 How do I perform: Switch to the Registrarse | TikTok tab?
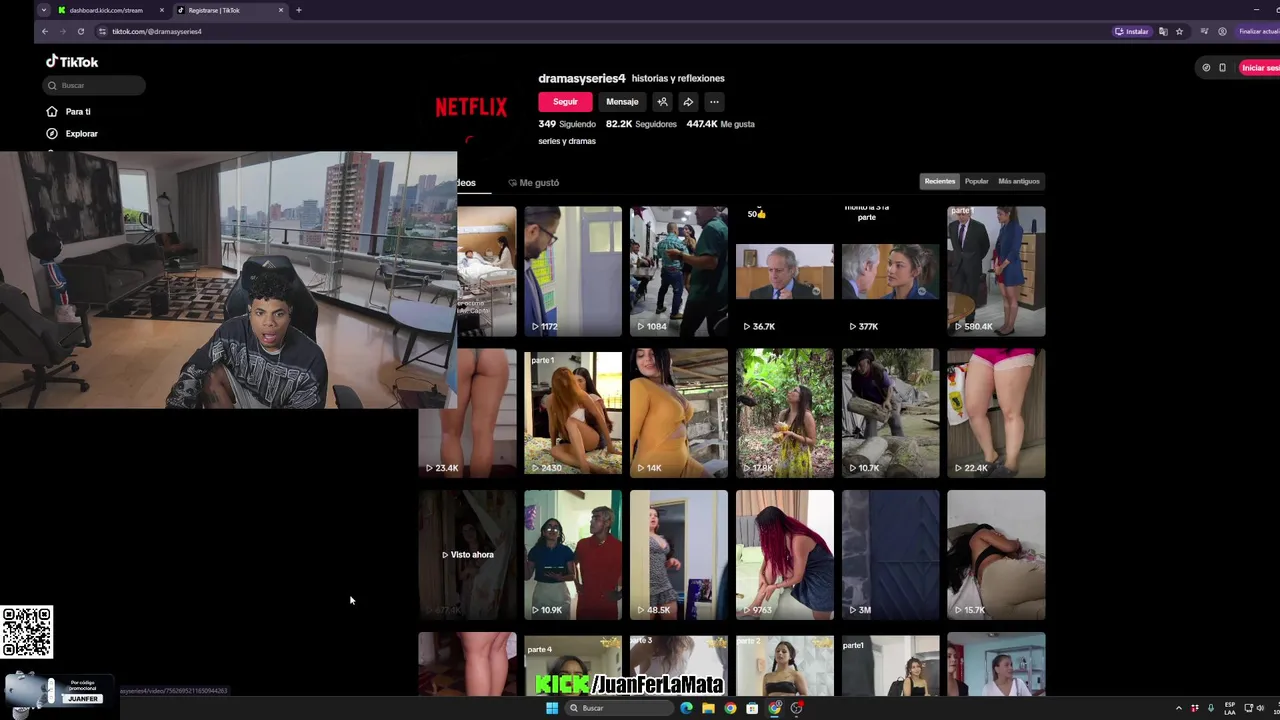(x=231, y=10)
